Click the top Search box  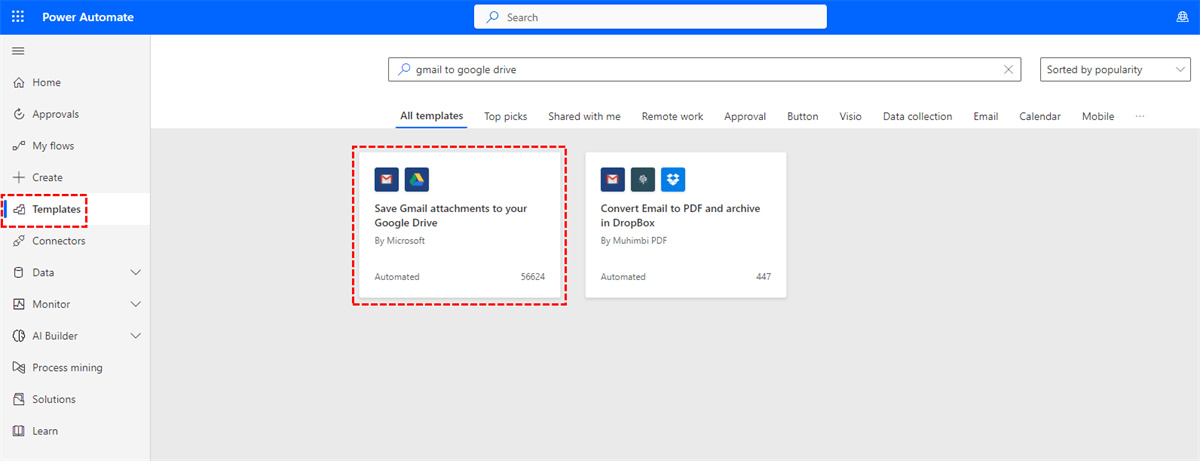pos(650,17)
